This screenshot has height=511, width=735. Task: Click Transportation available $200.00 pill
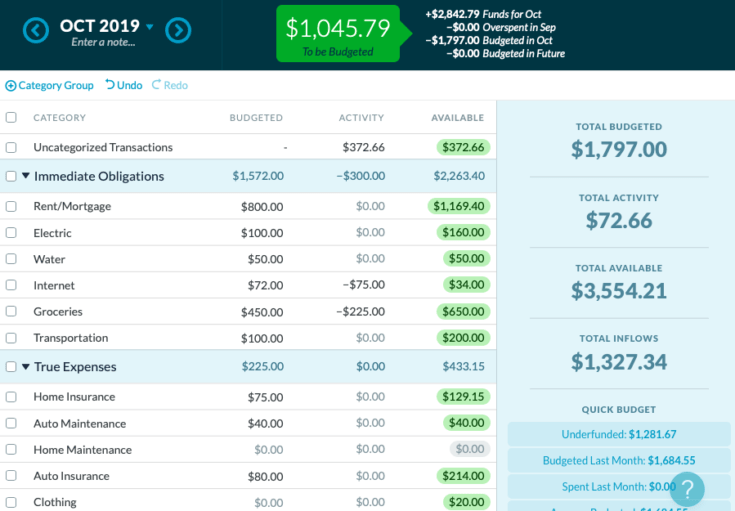[x=463, y=338]
